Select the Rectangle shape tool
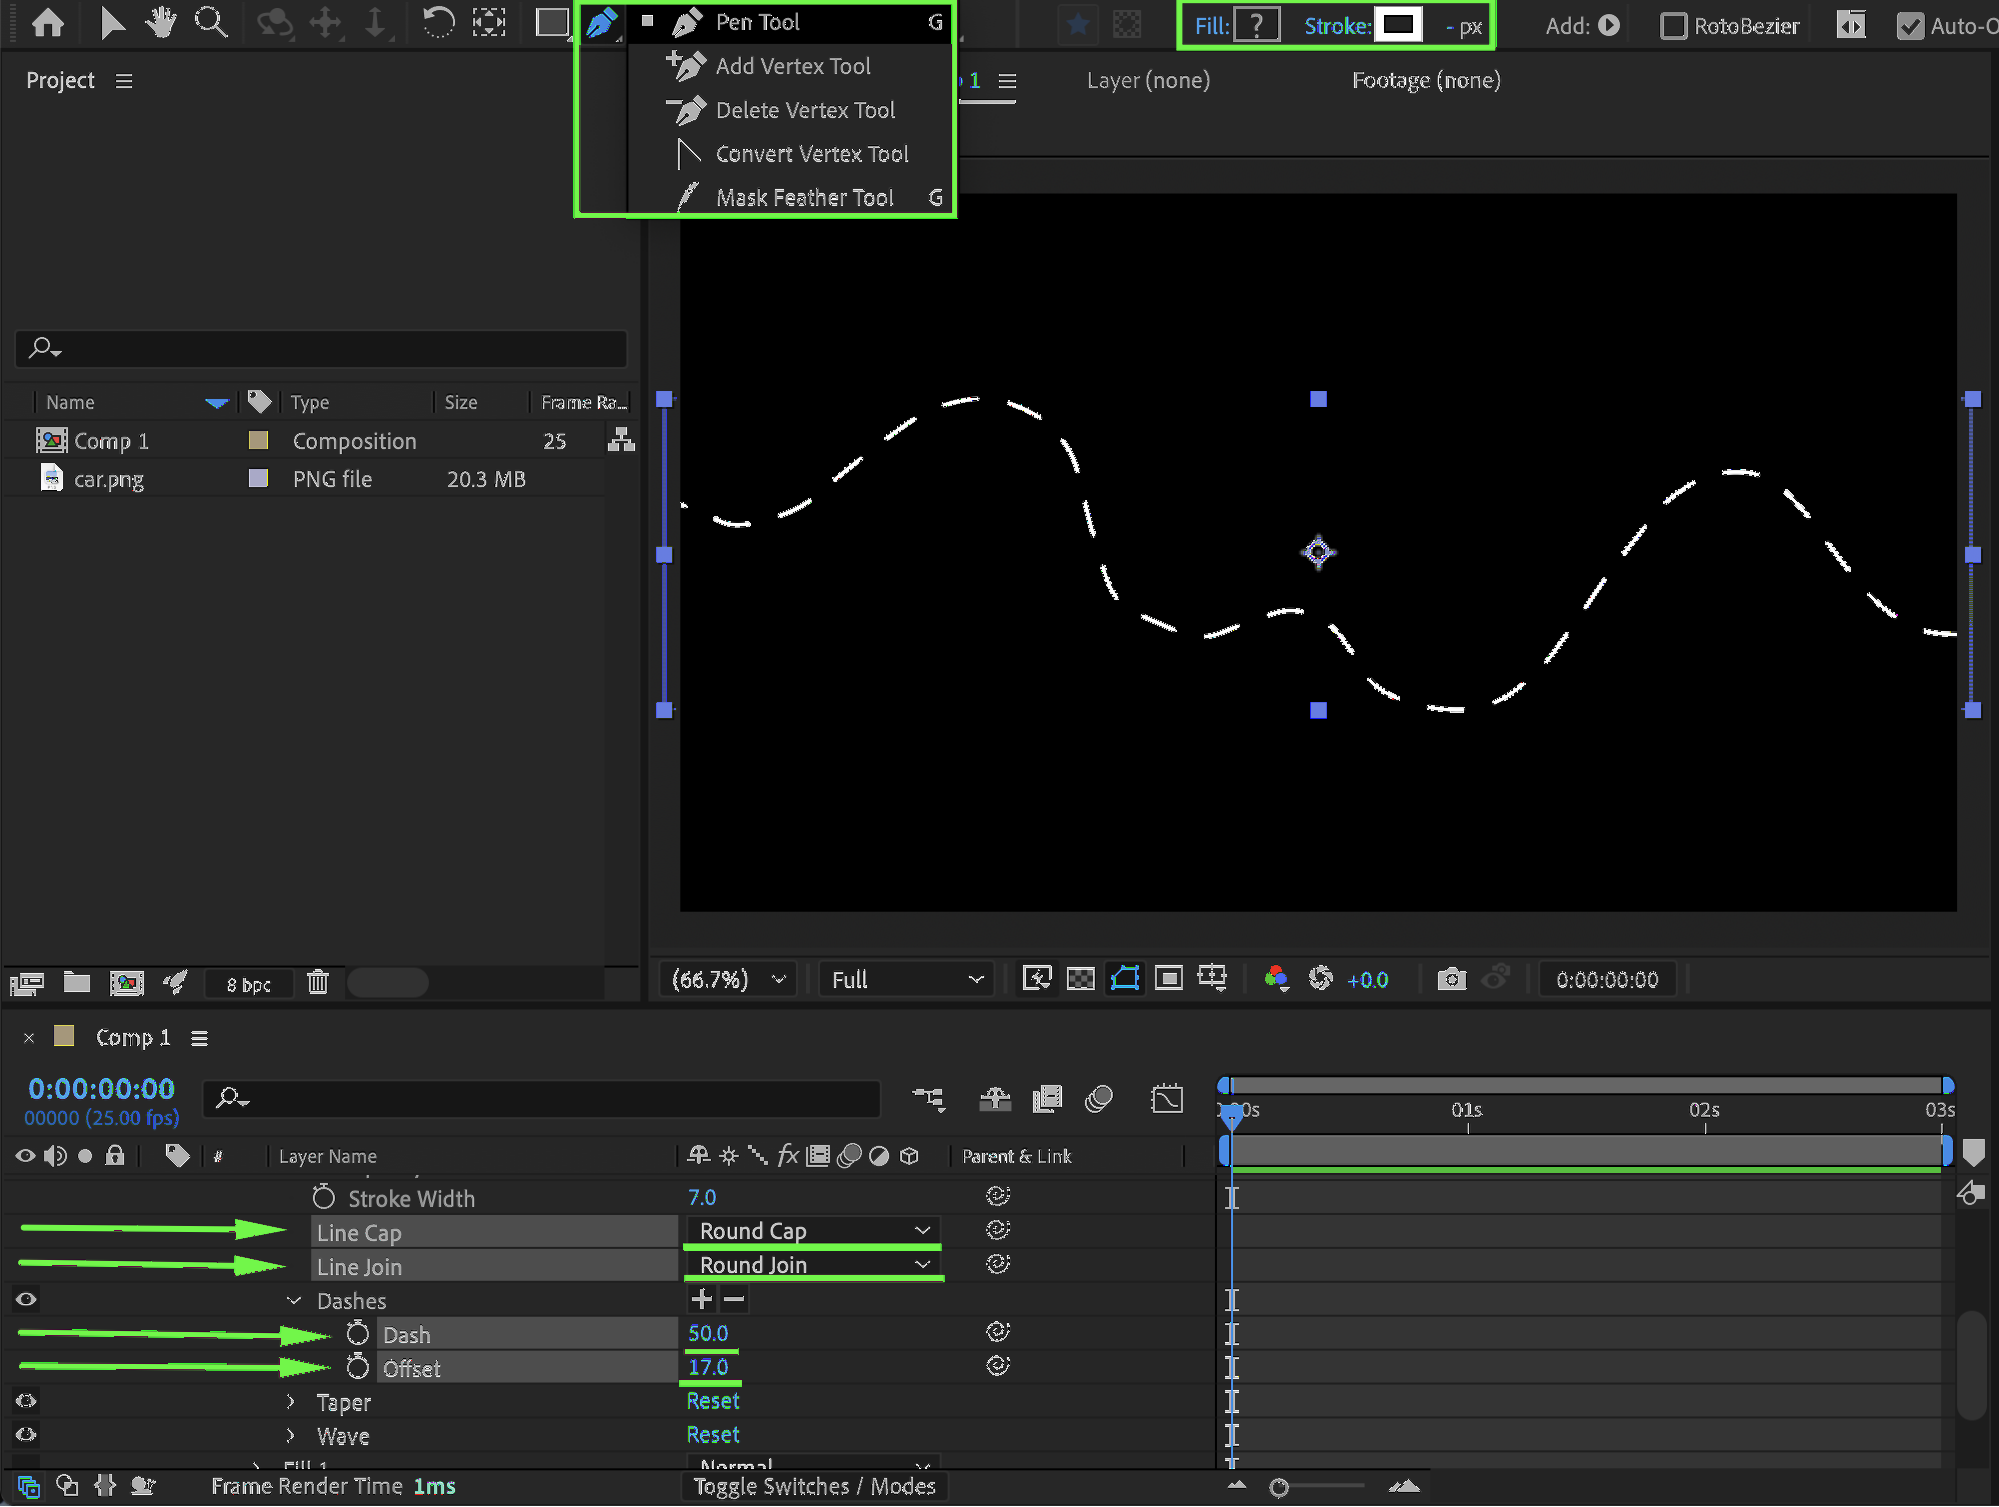Screen dimensions: 1999x1507 [x=551, y=23]
